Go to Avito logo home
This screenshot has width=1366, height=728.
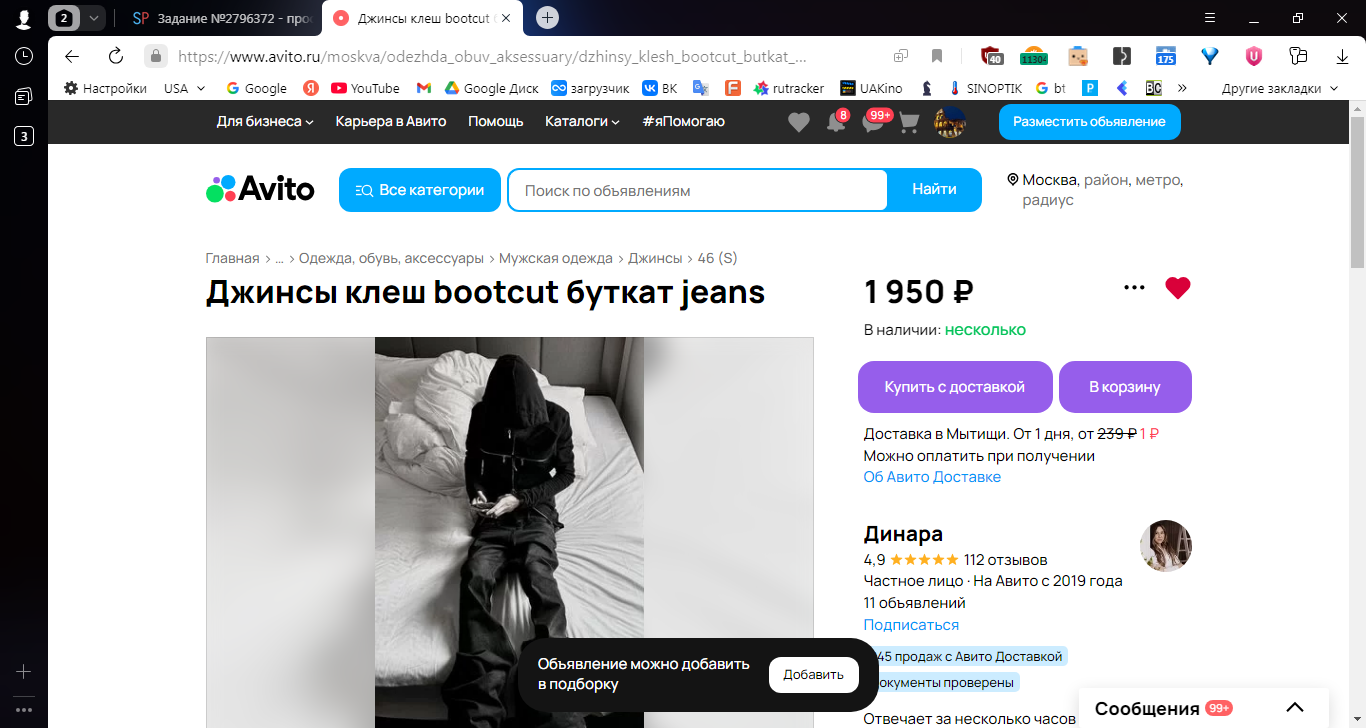point(260,189)
